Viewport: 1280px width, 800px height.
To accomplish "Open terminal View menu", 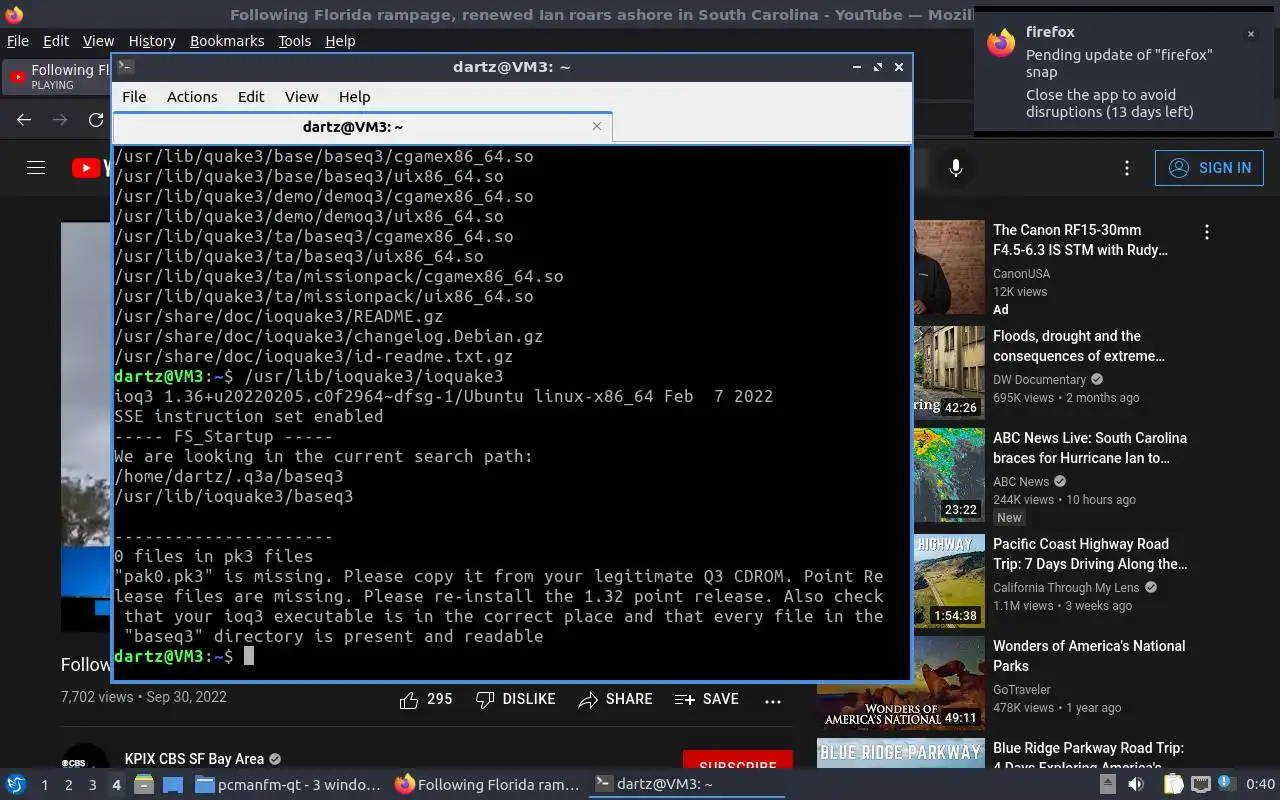I will 301,97.
